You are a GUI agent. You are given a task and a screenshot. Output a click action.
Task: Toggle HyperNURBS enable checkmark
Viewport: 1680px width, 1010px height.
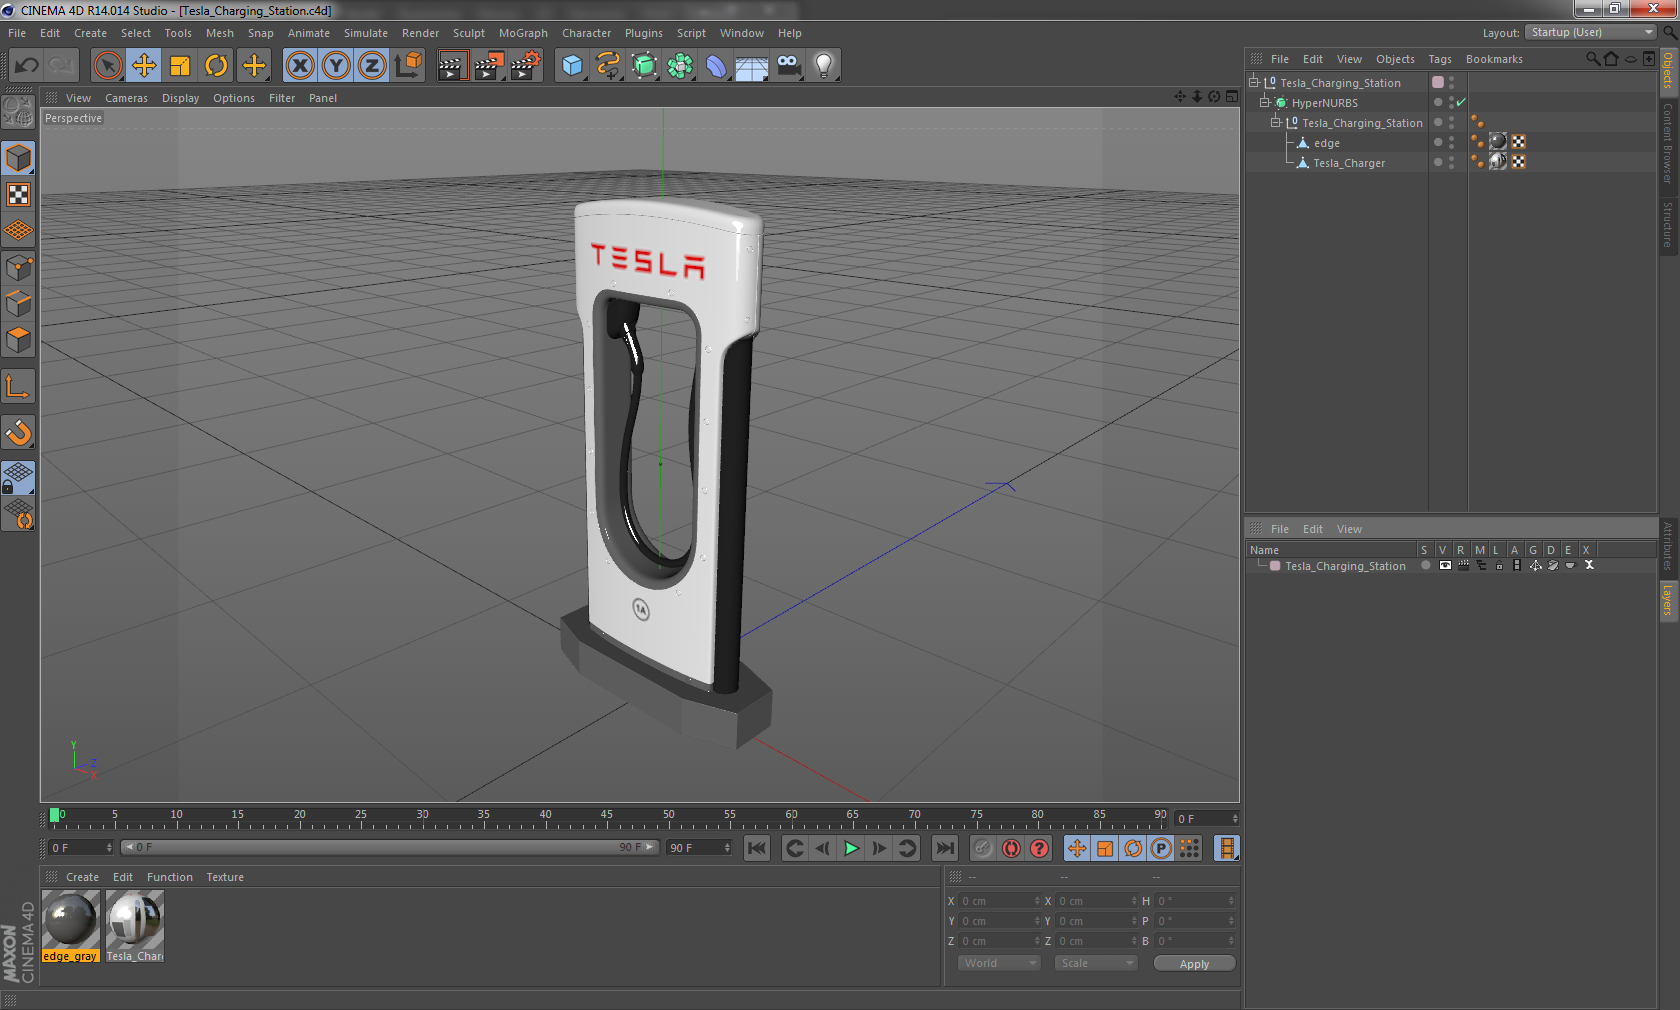coord(1461,102)
